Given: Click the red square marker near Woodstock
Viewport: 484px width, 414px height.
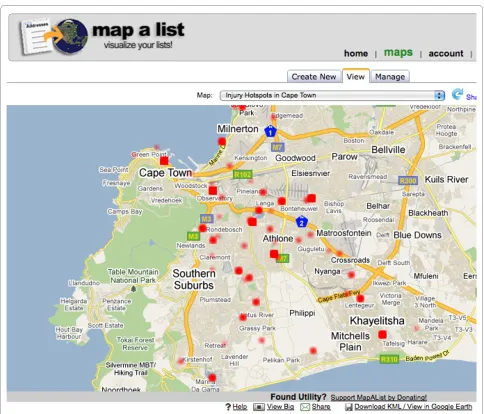Looking at the screenshot, I should click(213, 191).
